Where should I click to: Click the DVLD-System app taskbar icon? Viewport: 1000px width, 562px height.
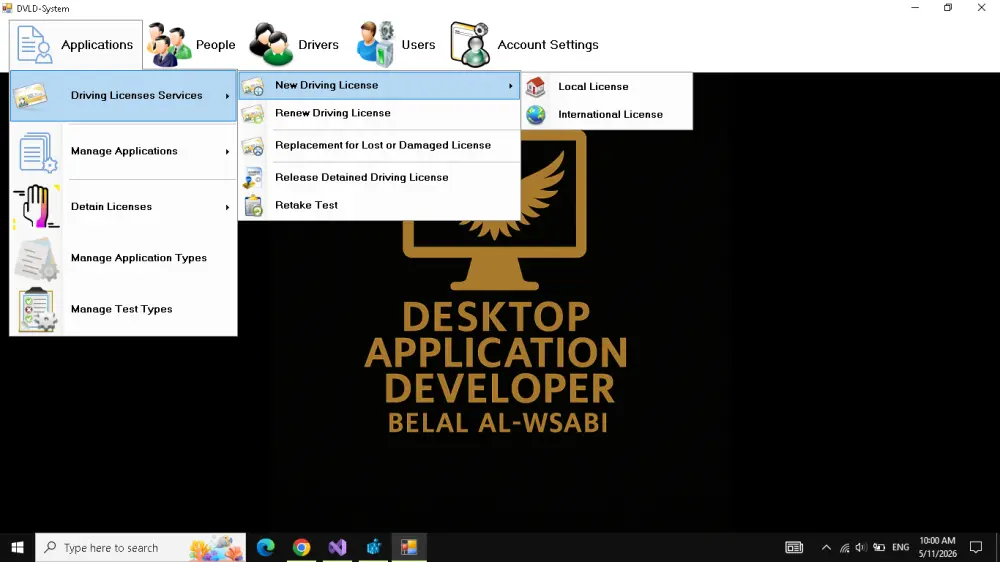tap(409, 547)
